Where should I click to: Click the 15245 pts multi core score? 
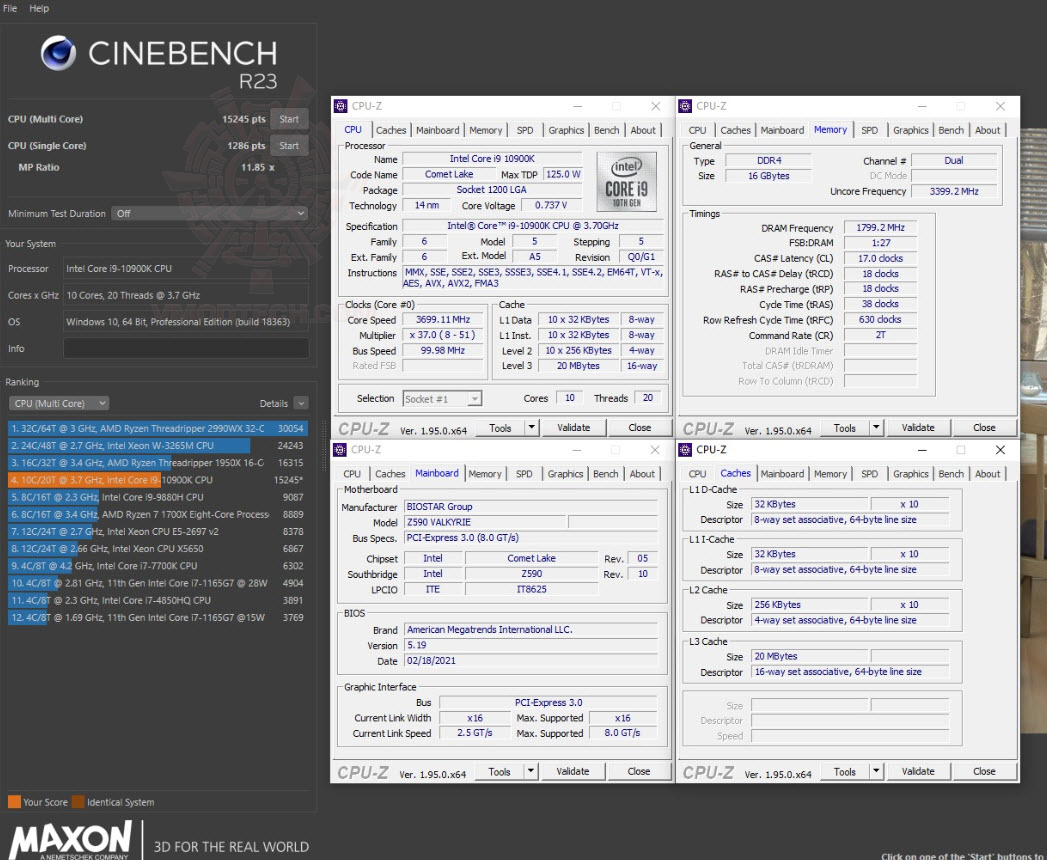click(x=244, y=120)
